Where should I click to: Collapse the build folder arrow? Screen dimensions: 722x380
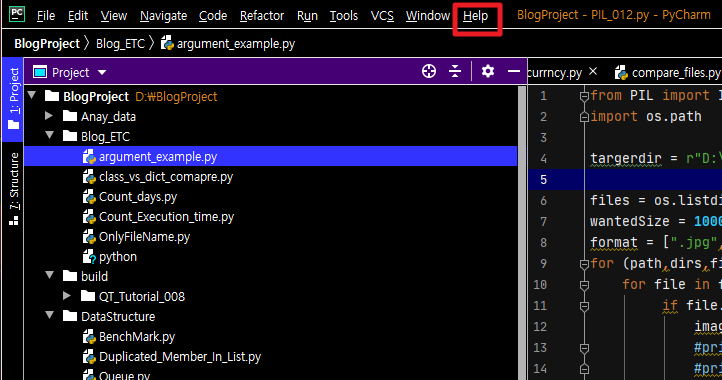[50, 275]
